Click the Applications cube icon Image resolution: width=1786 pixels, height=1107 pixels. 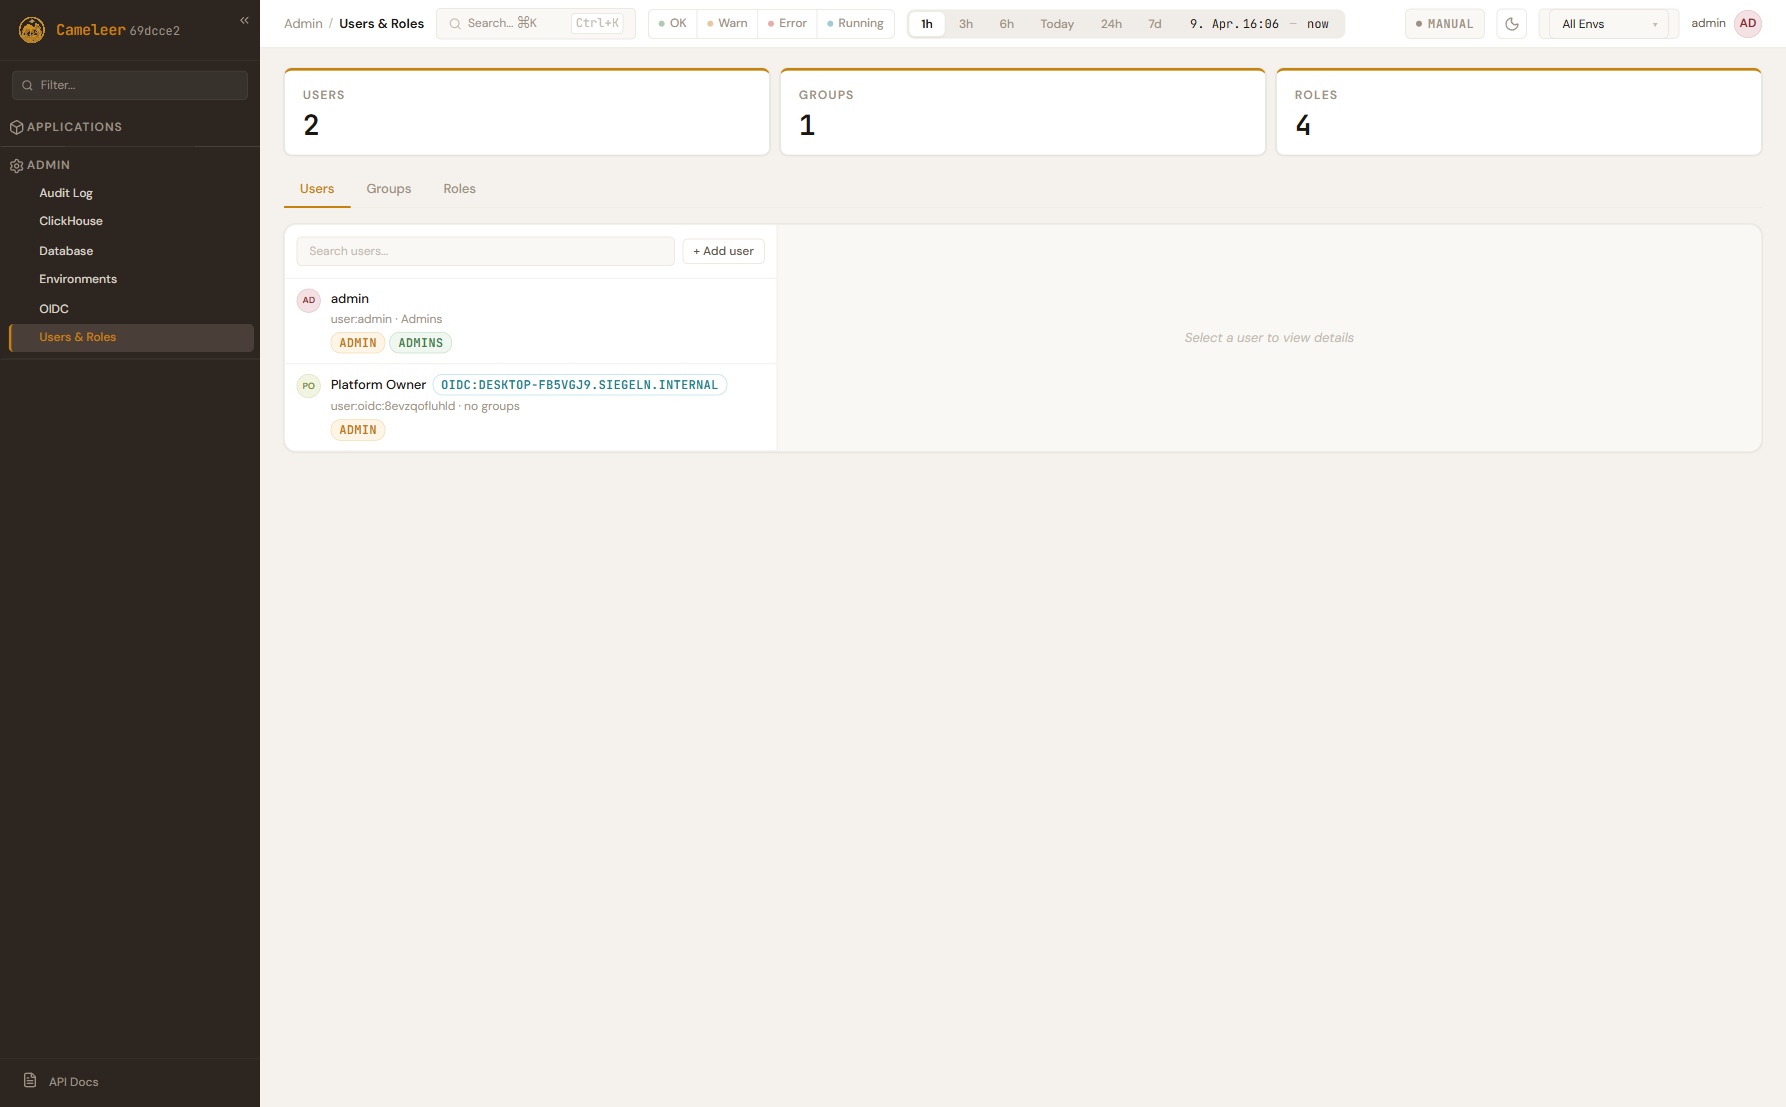16,127
